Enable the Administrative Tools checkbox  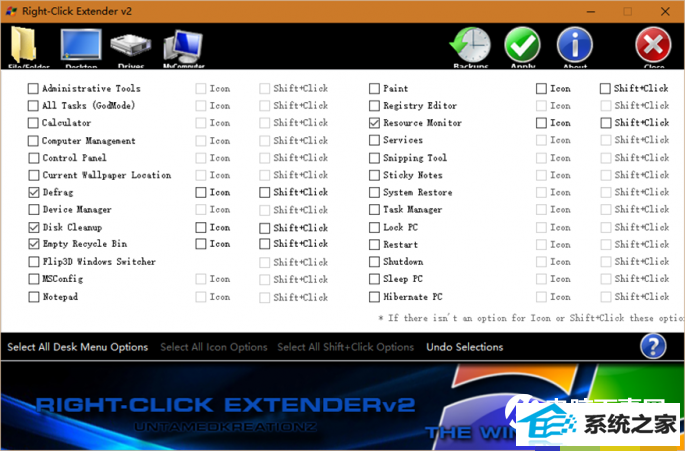(33, 89)
